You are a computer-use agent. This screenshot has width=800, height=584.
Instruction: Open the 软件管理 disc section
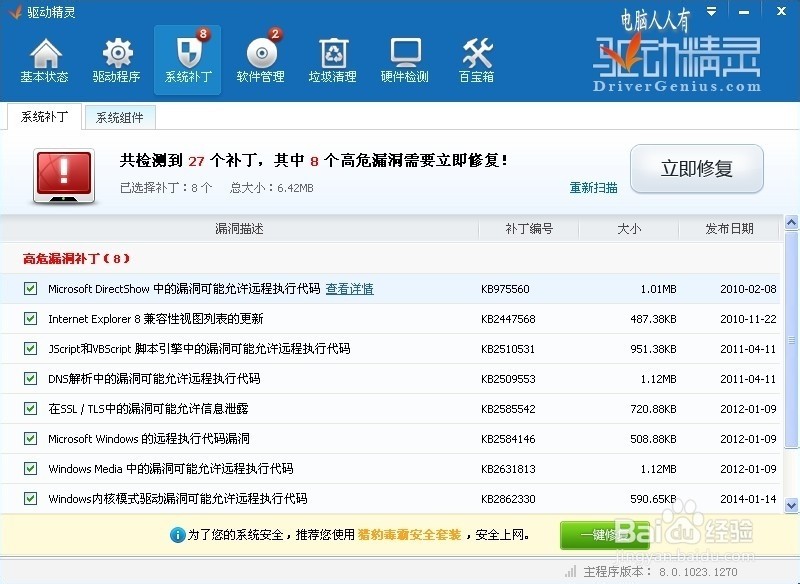(x=261, y=61)
